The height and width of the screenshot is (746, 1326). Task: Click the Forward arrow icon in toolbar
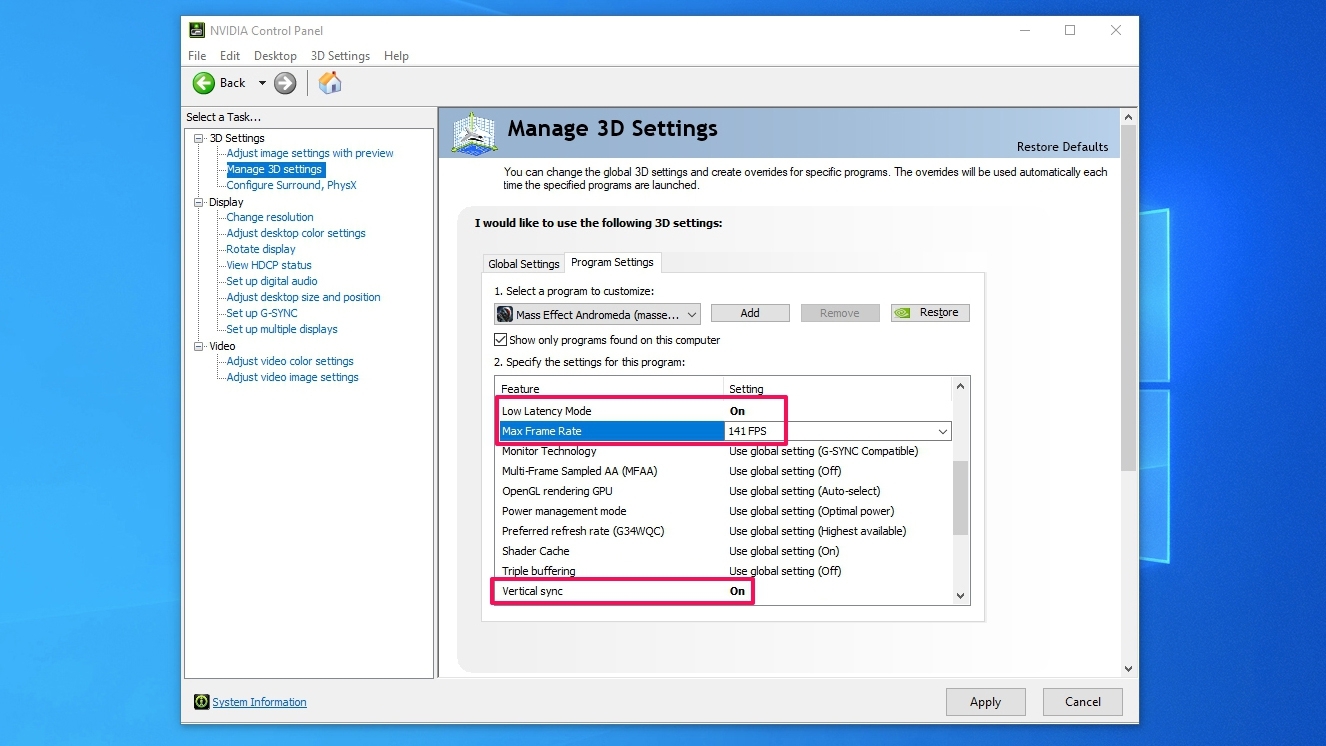coord(285,83)
